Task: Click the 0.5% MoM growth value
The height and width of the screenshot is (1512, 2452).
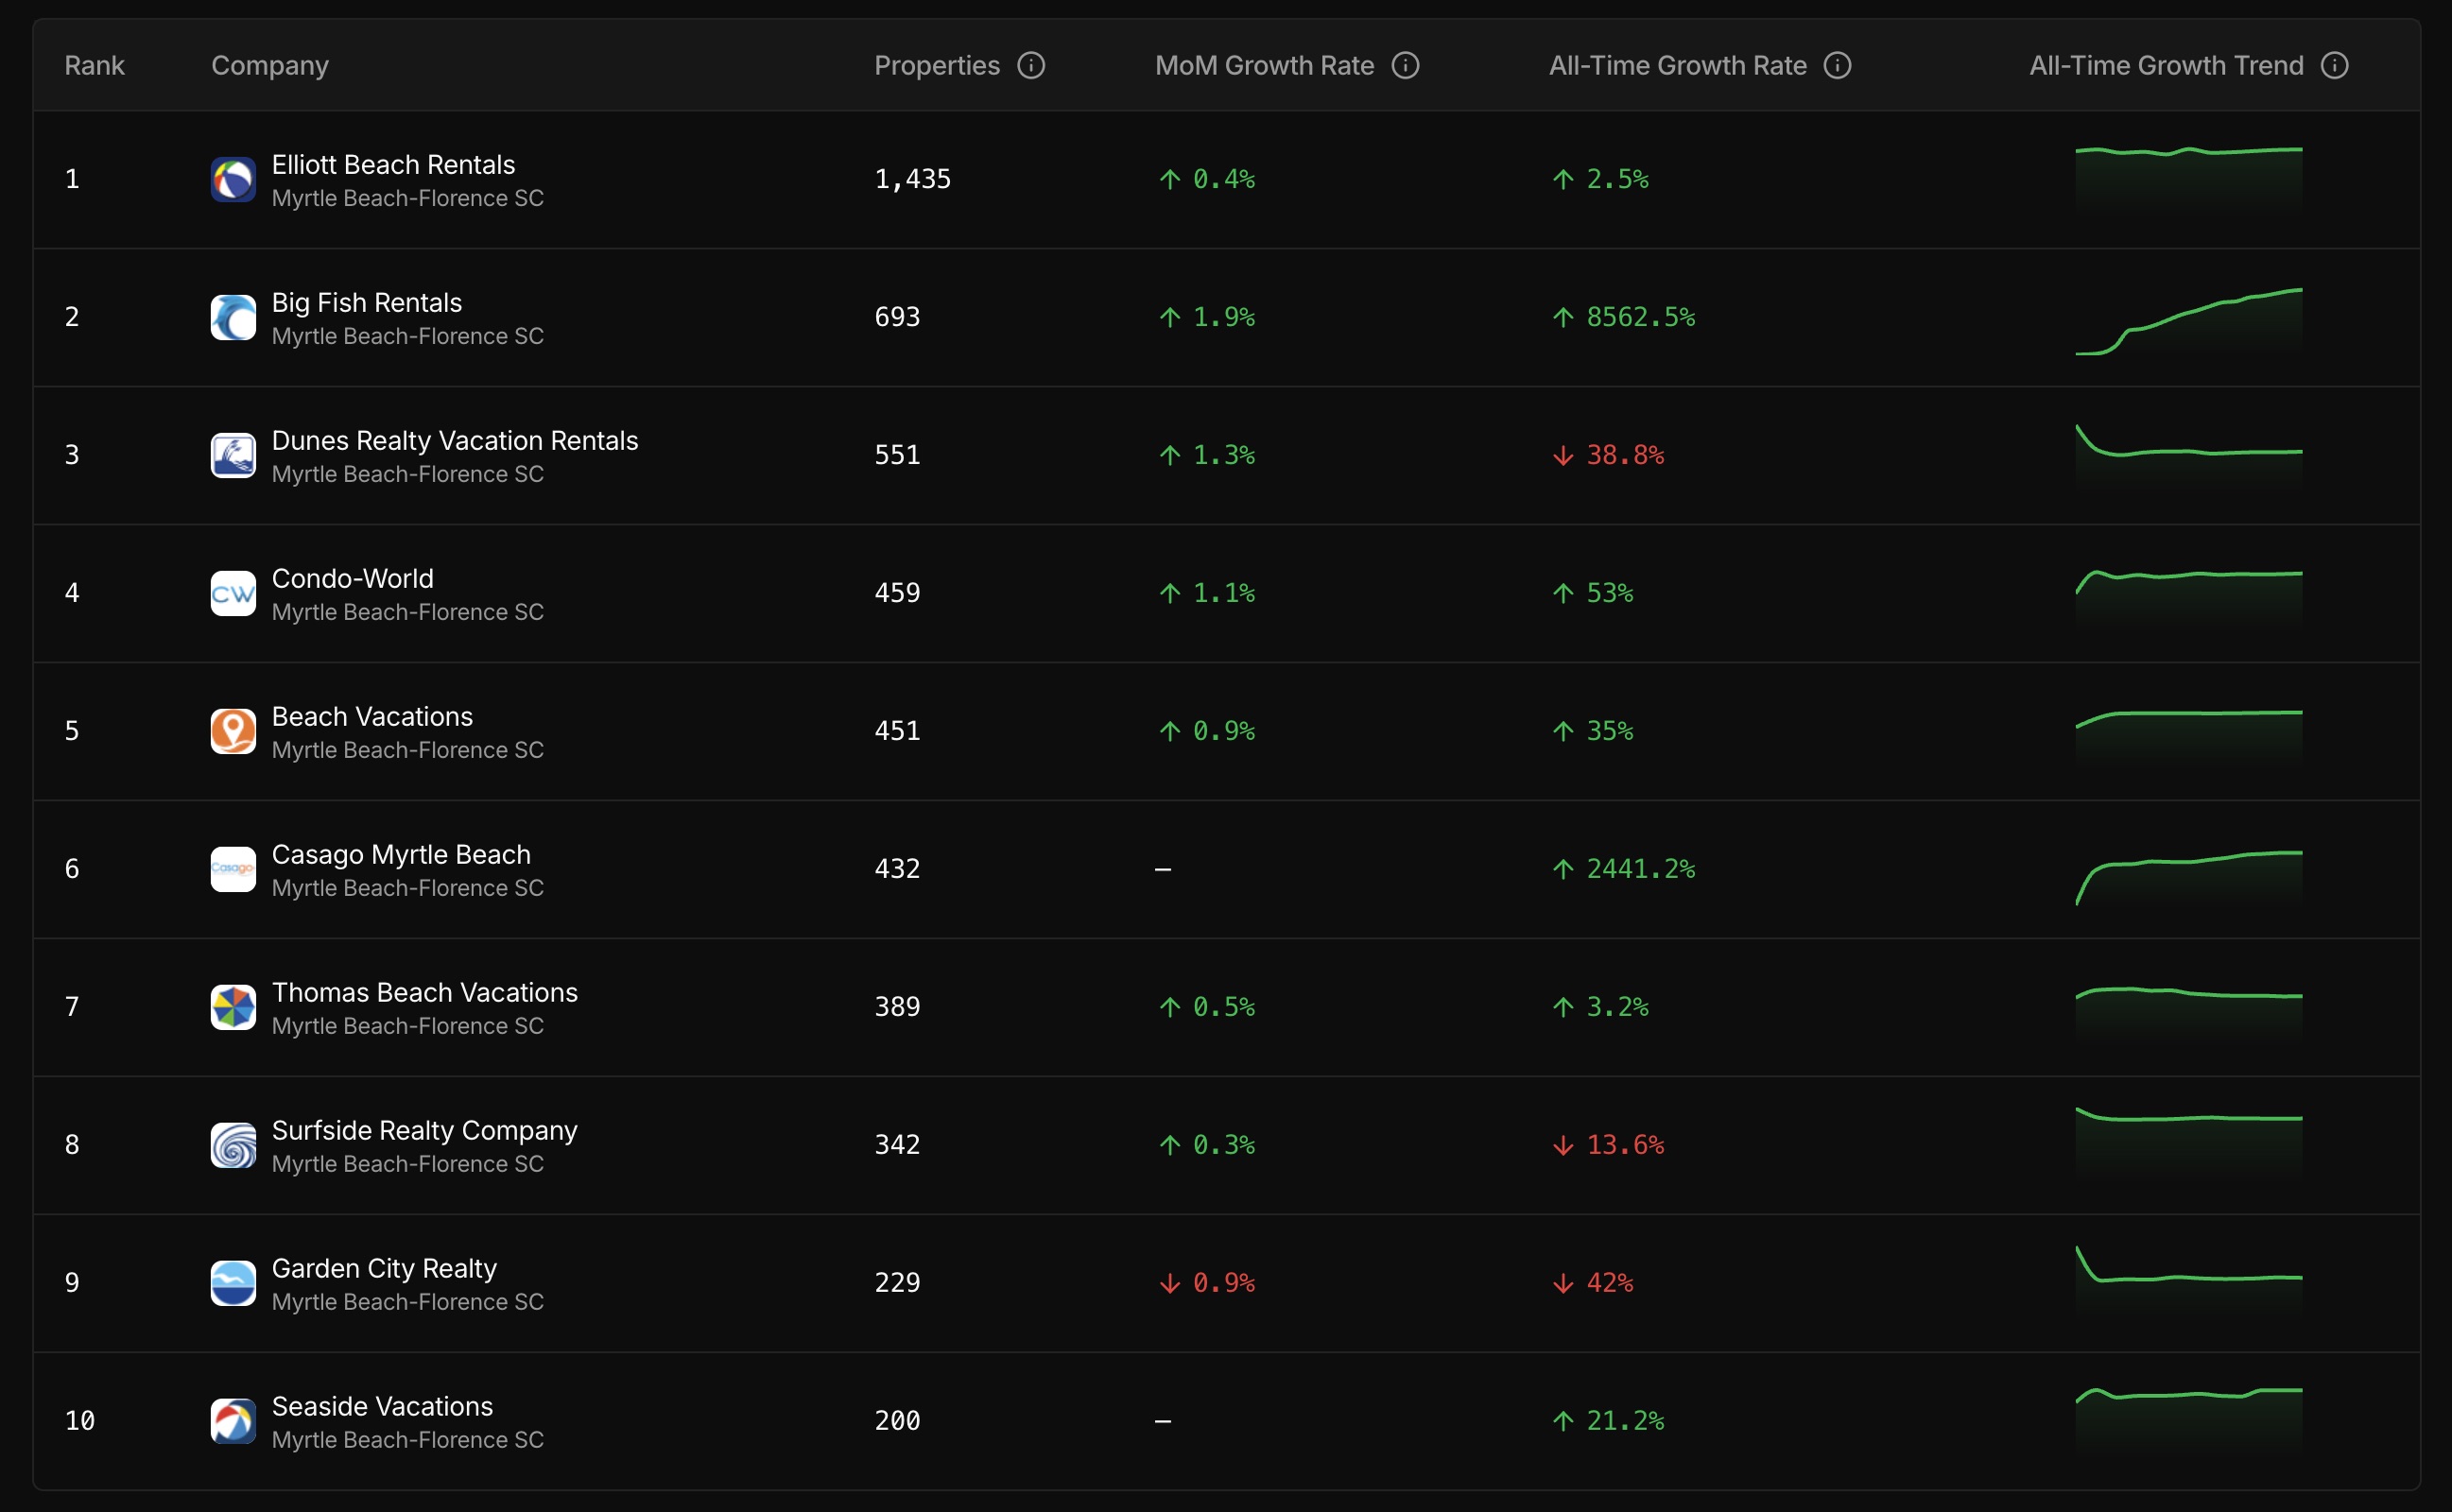Action: (x=1206, y=1008)
